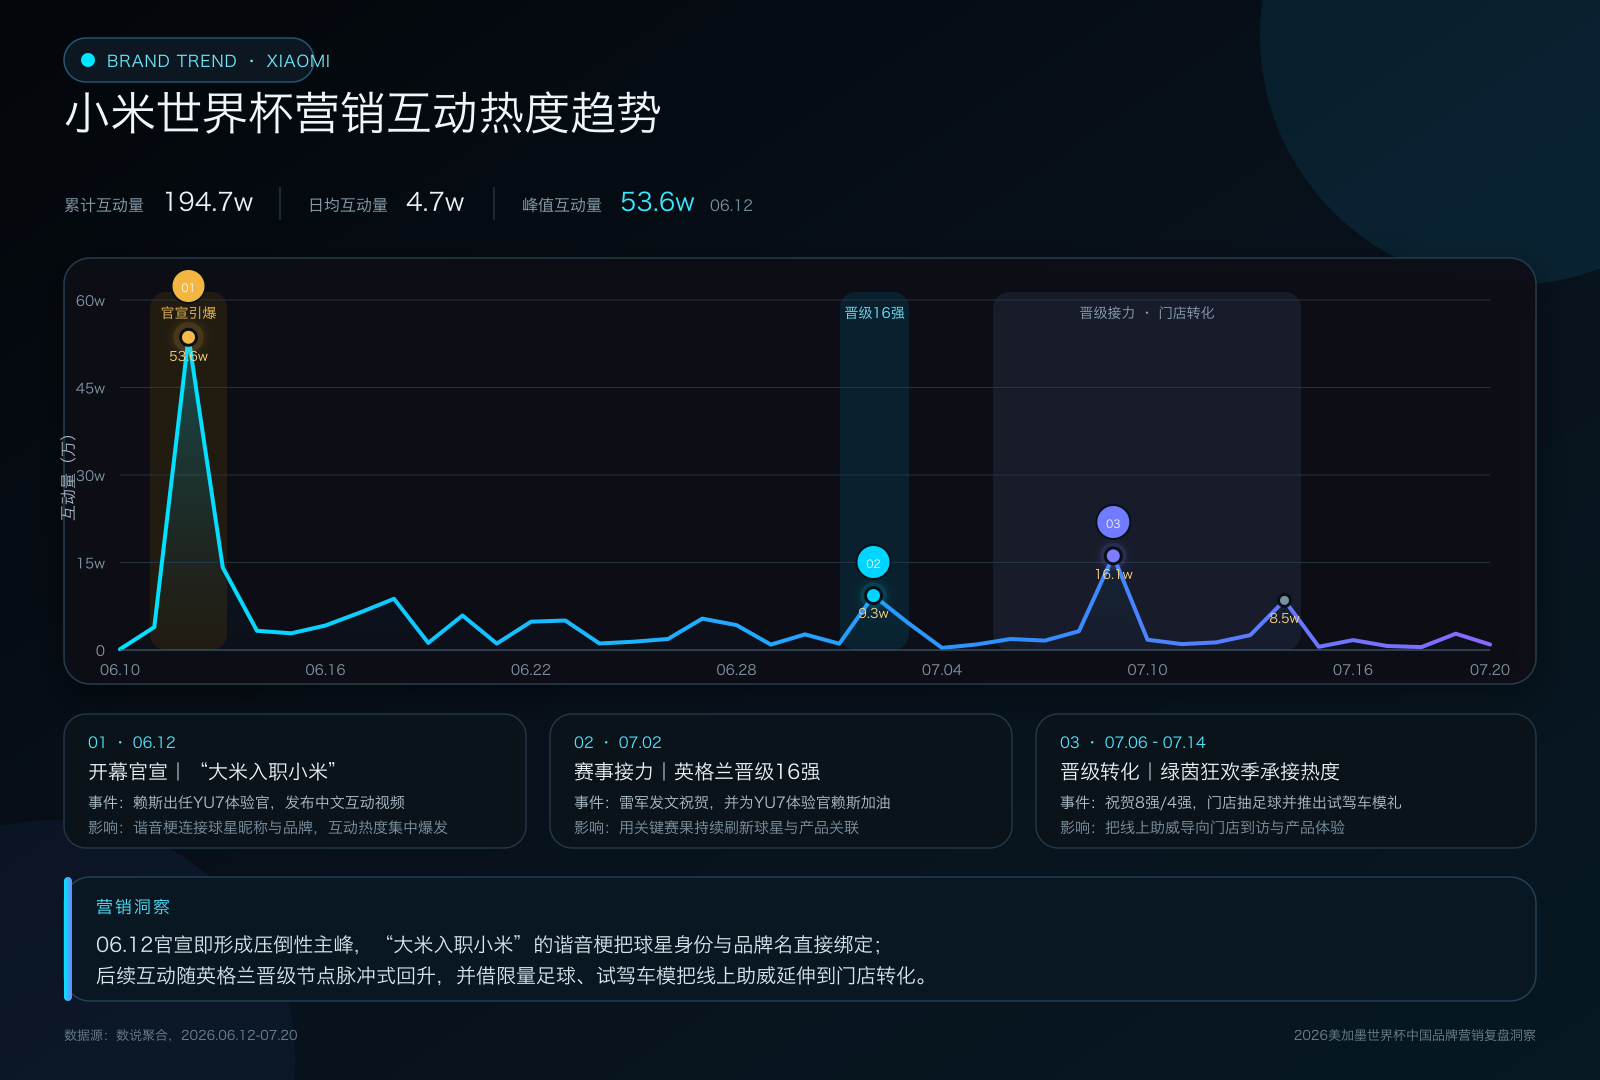Click the 峰值互动量 label
Image resolution: width=1600 pixels, height=1080 pixels.
(562, 205)
